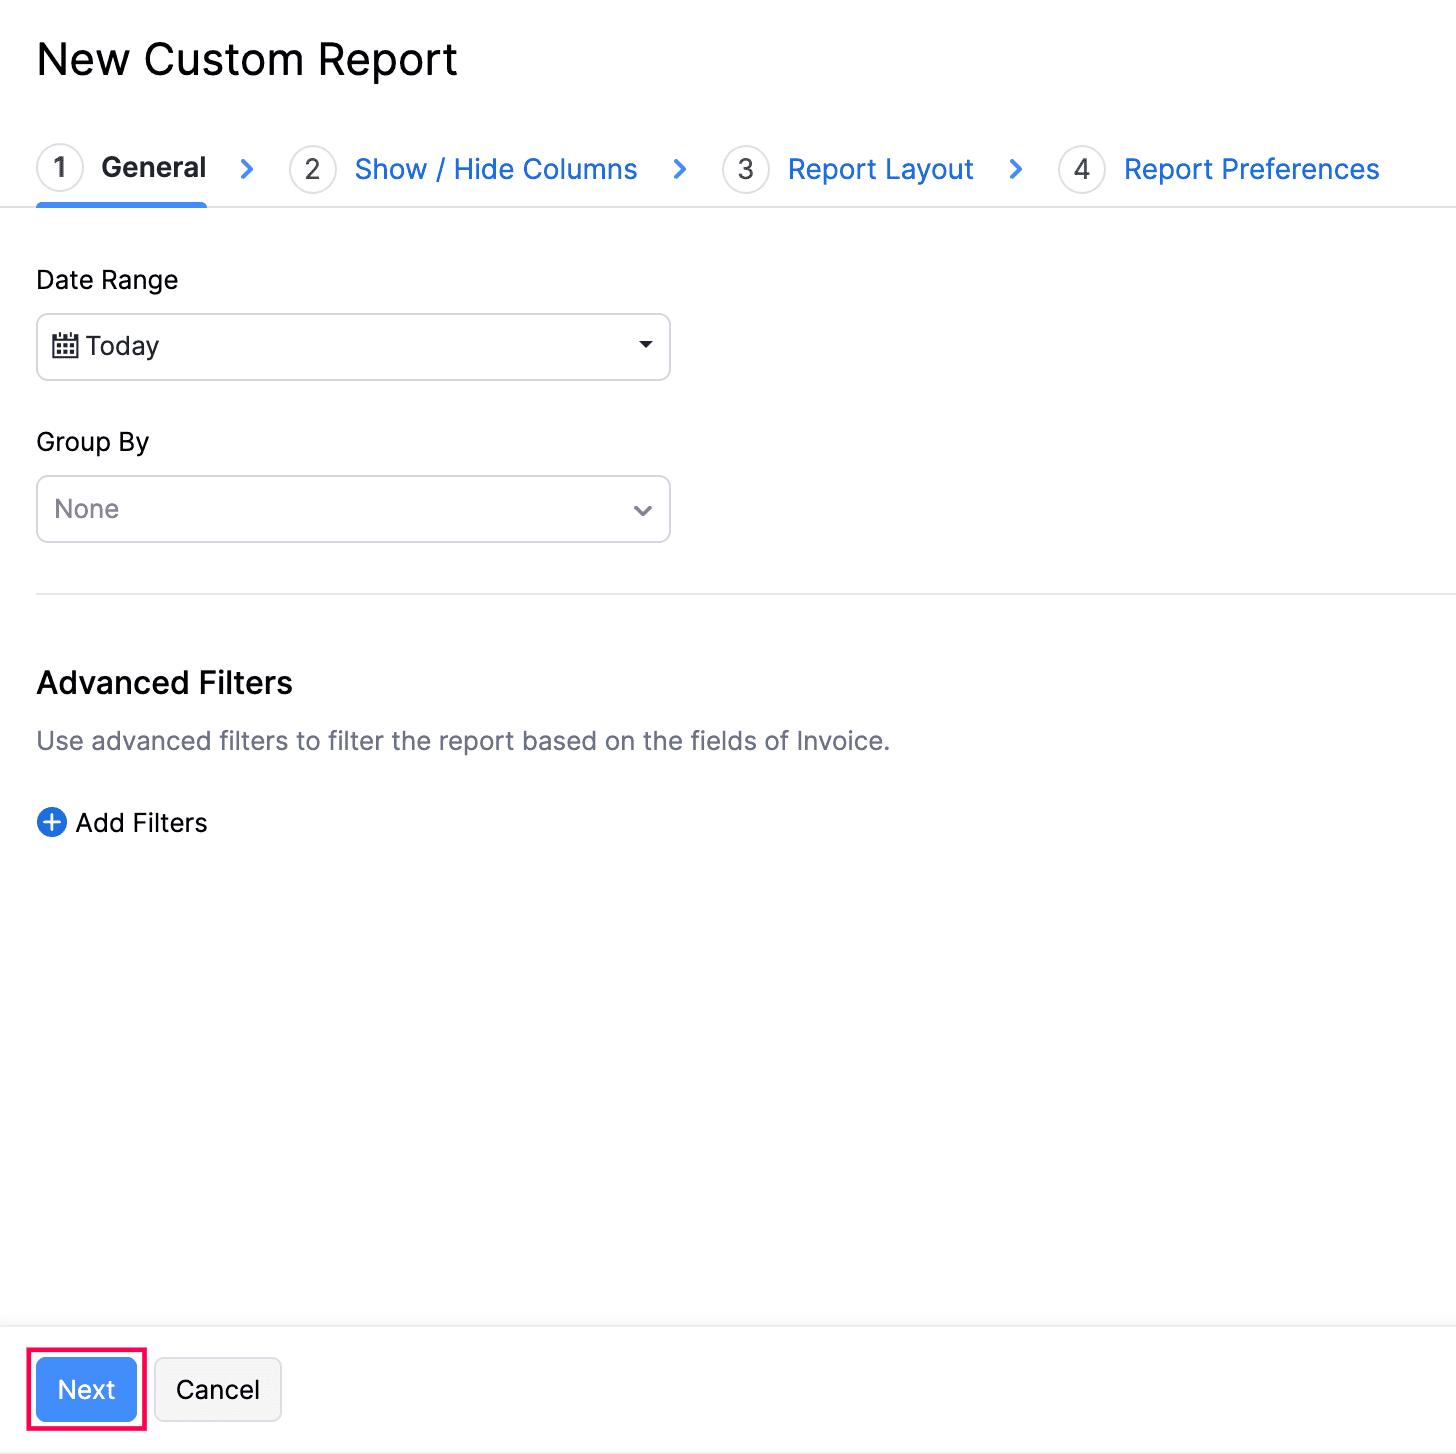Viewport: 1456px width, 1454px height.
Task: Open the Date Range dropdown
Action: (644, 346)
